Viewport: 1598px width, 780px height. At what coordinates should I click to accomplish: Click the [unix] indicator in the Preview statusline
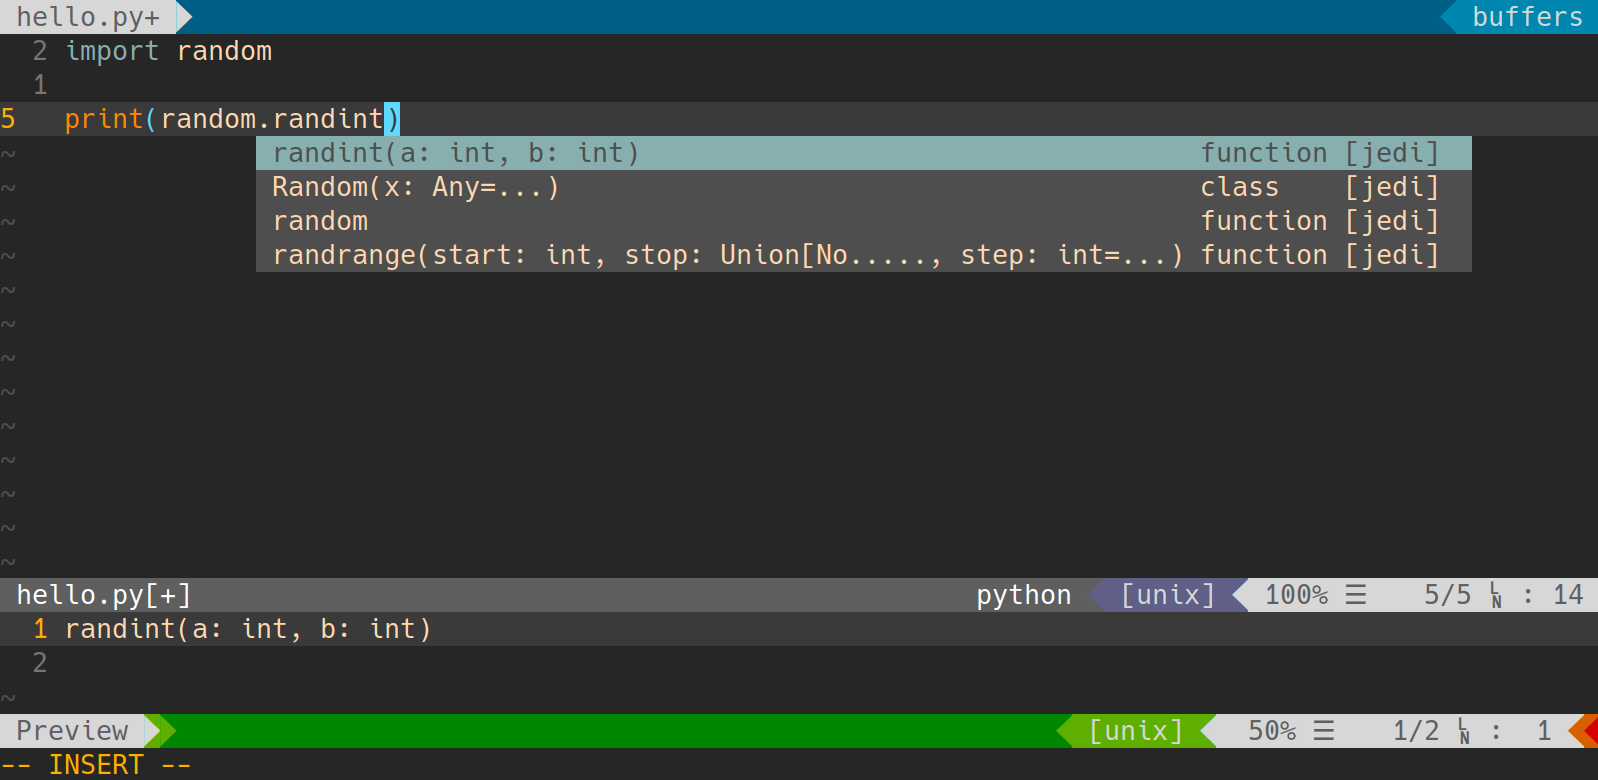[1135, 731]
